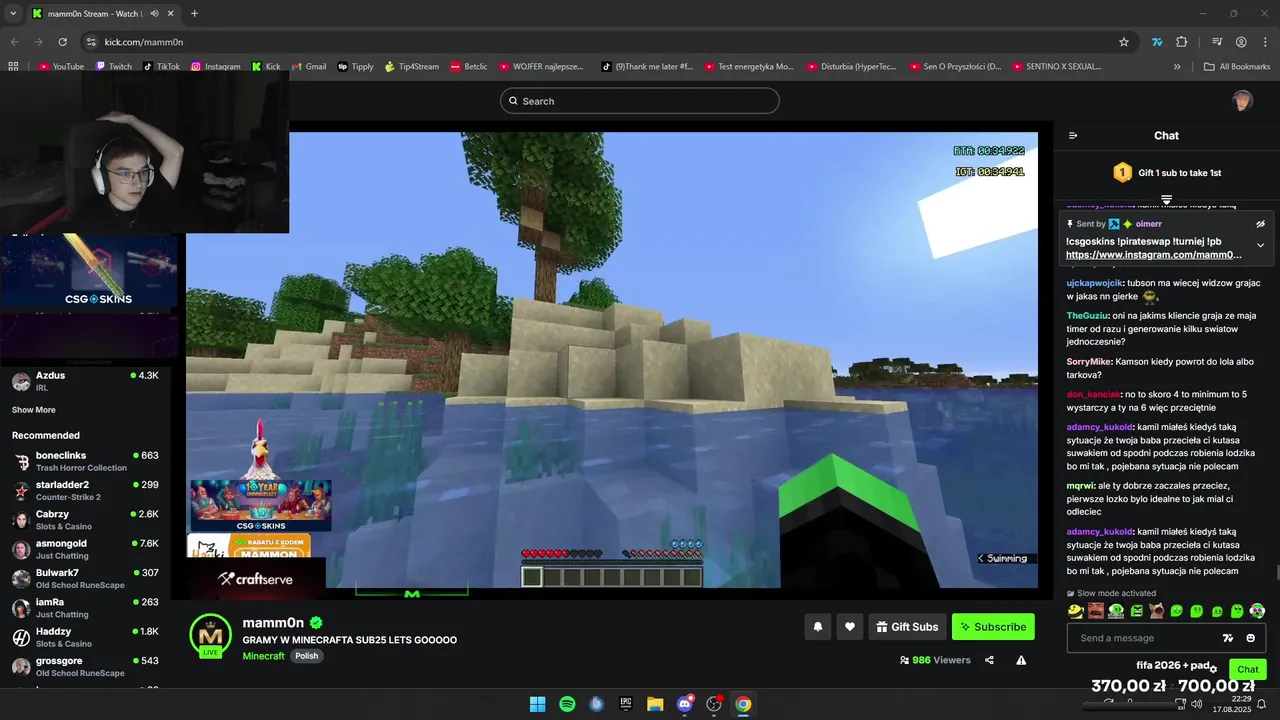
Task: Expand Show More followed channels
Action: [x=34, y=410]
